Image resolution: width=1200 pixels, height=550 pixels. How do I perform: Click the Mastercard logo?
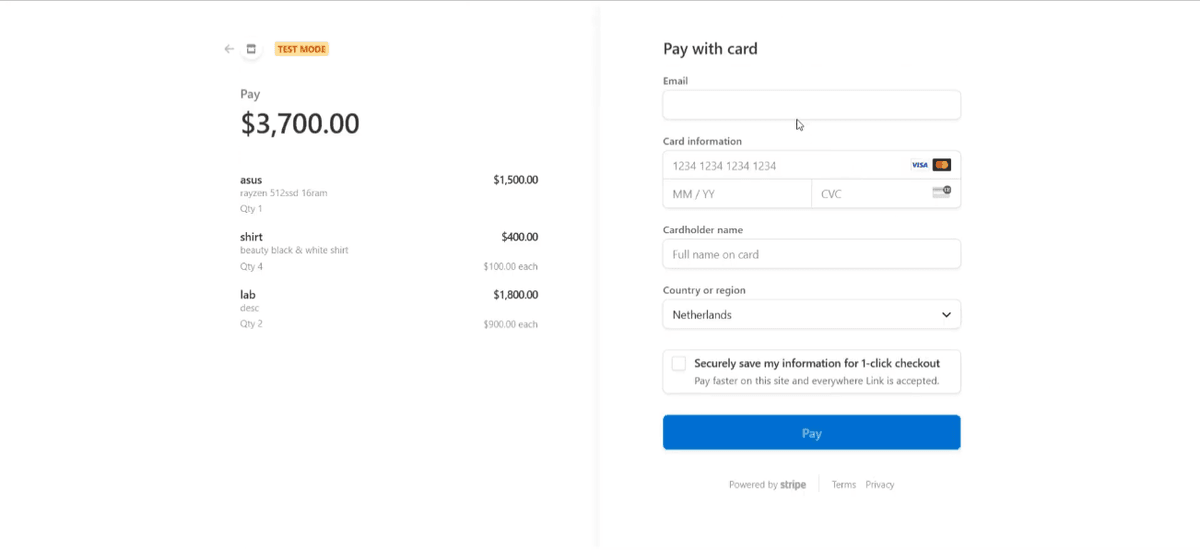tap(941, 165)
